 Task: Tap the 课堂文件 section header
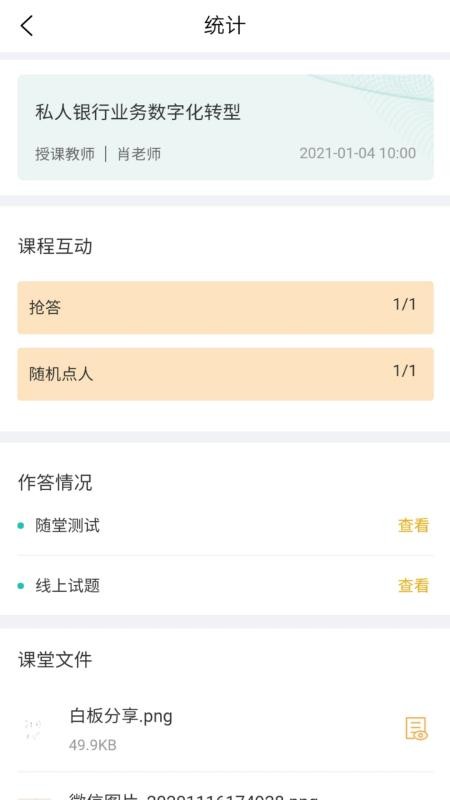(55, 660)
